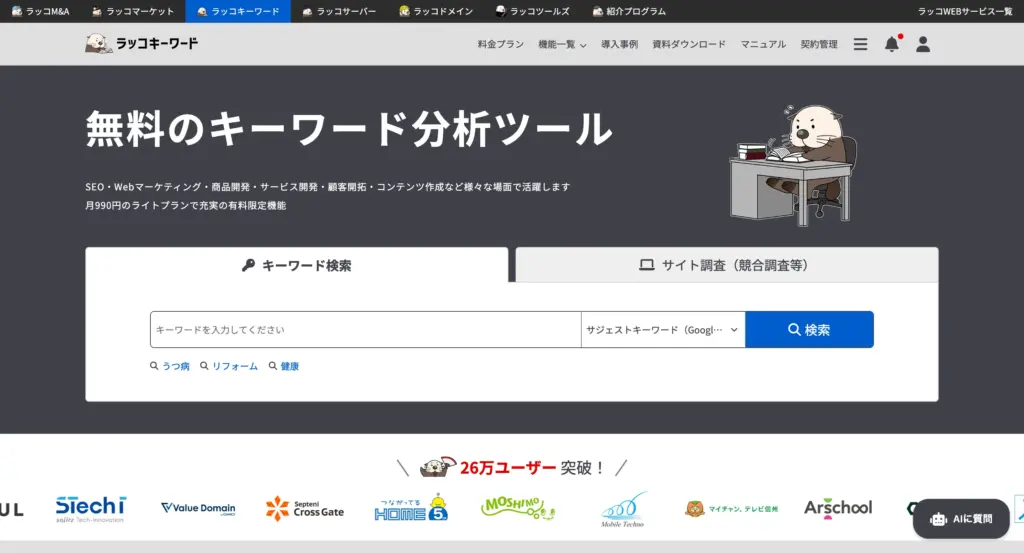Open ラッコツールズ in the top bar
1024x553 pixels.
(x=532, y=11)
